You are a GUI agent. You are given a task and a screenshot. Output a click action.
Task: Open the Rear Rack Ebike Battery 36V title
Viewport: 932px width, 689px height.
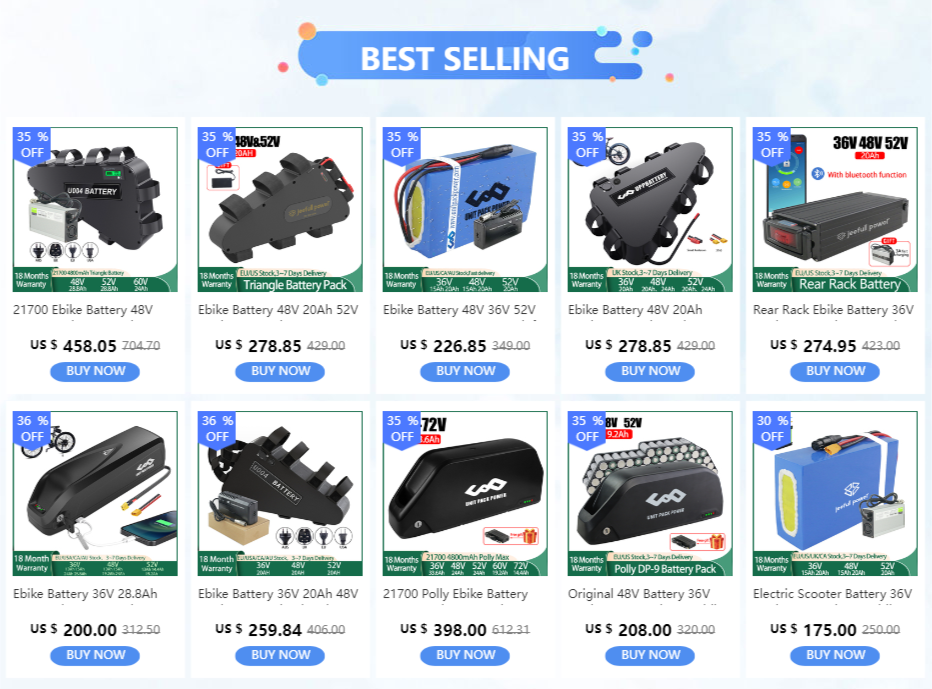[833, 310]
